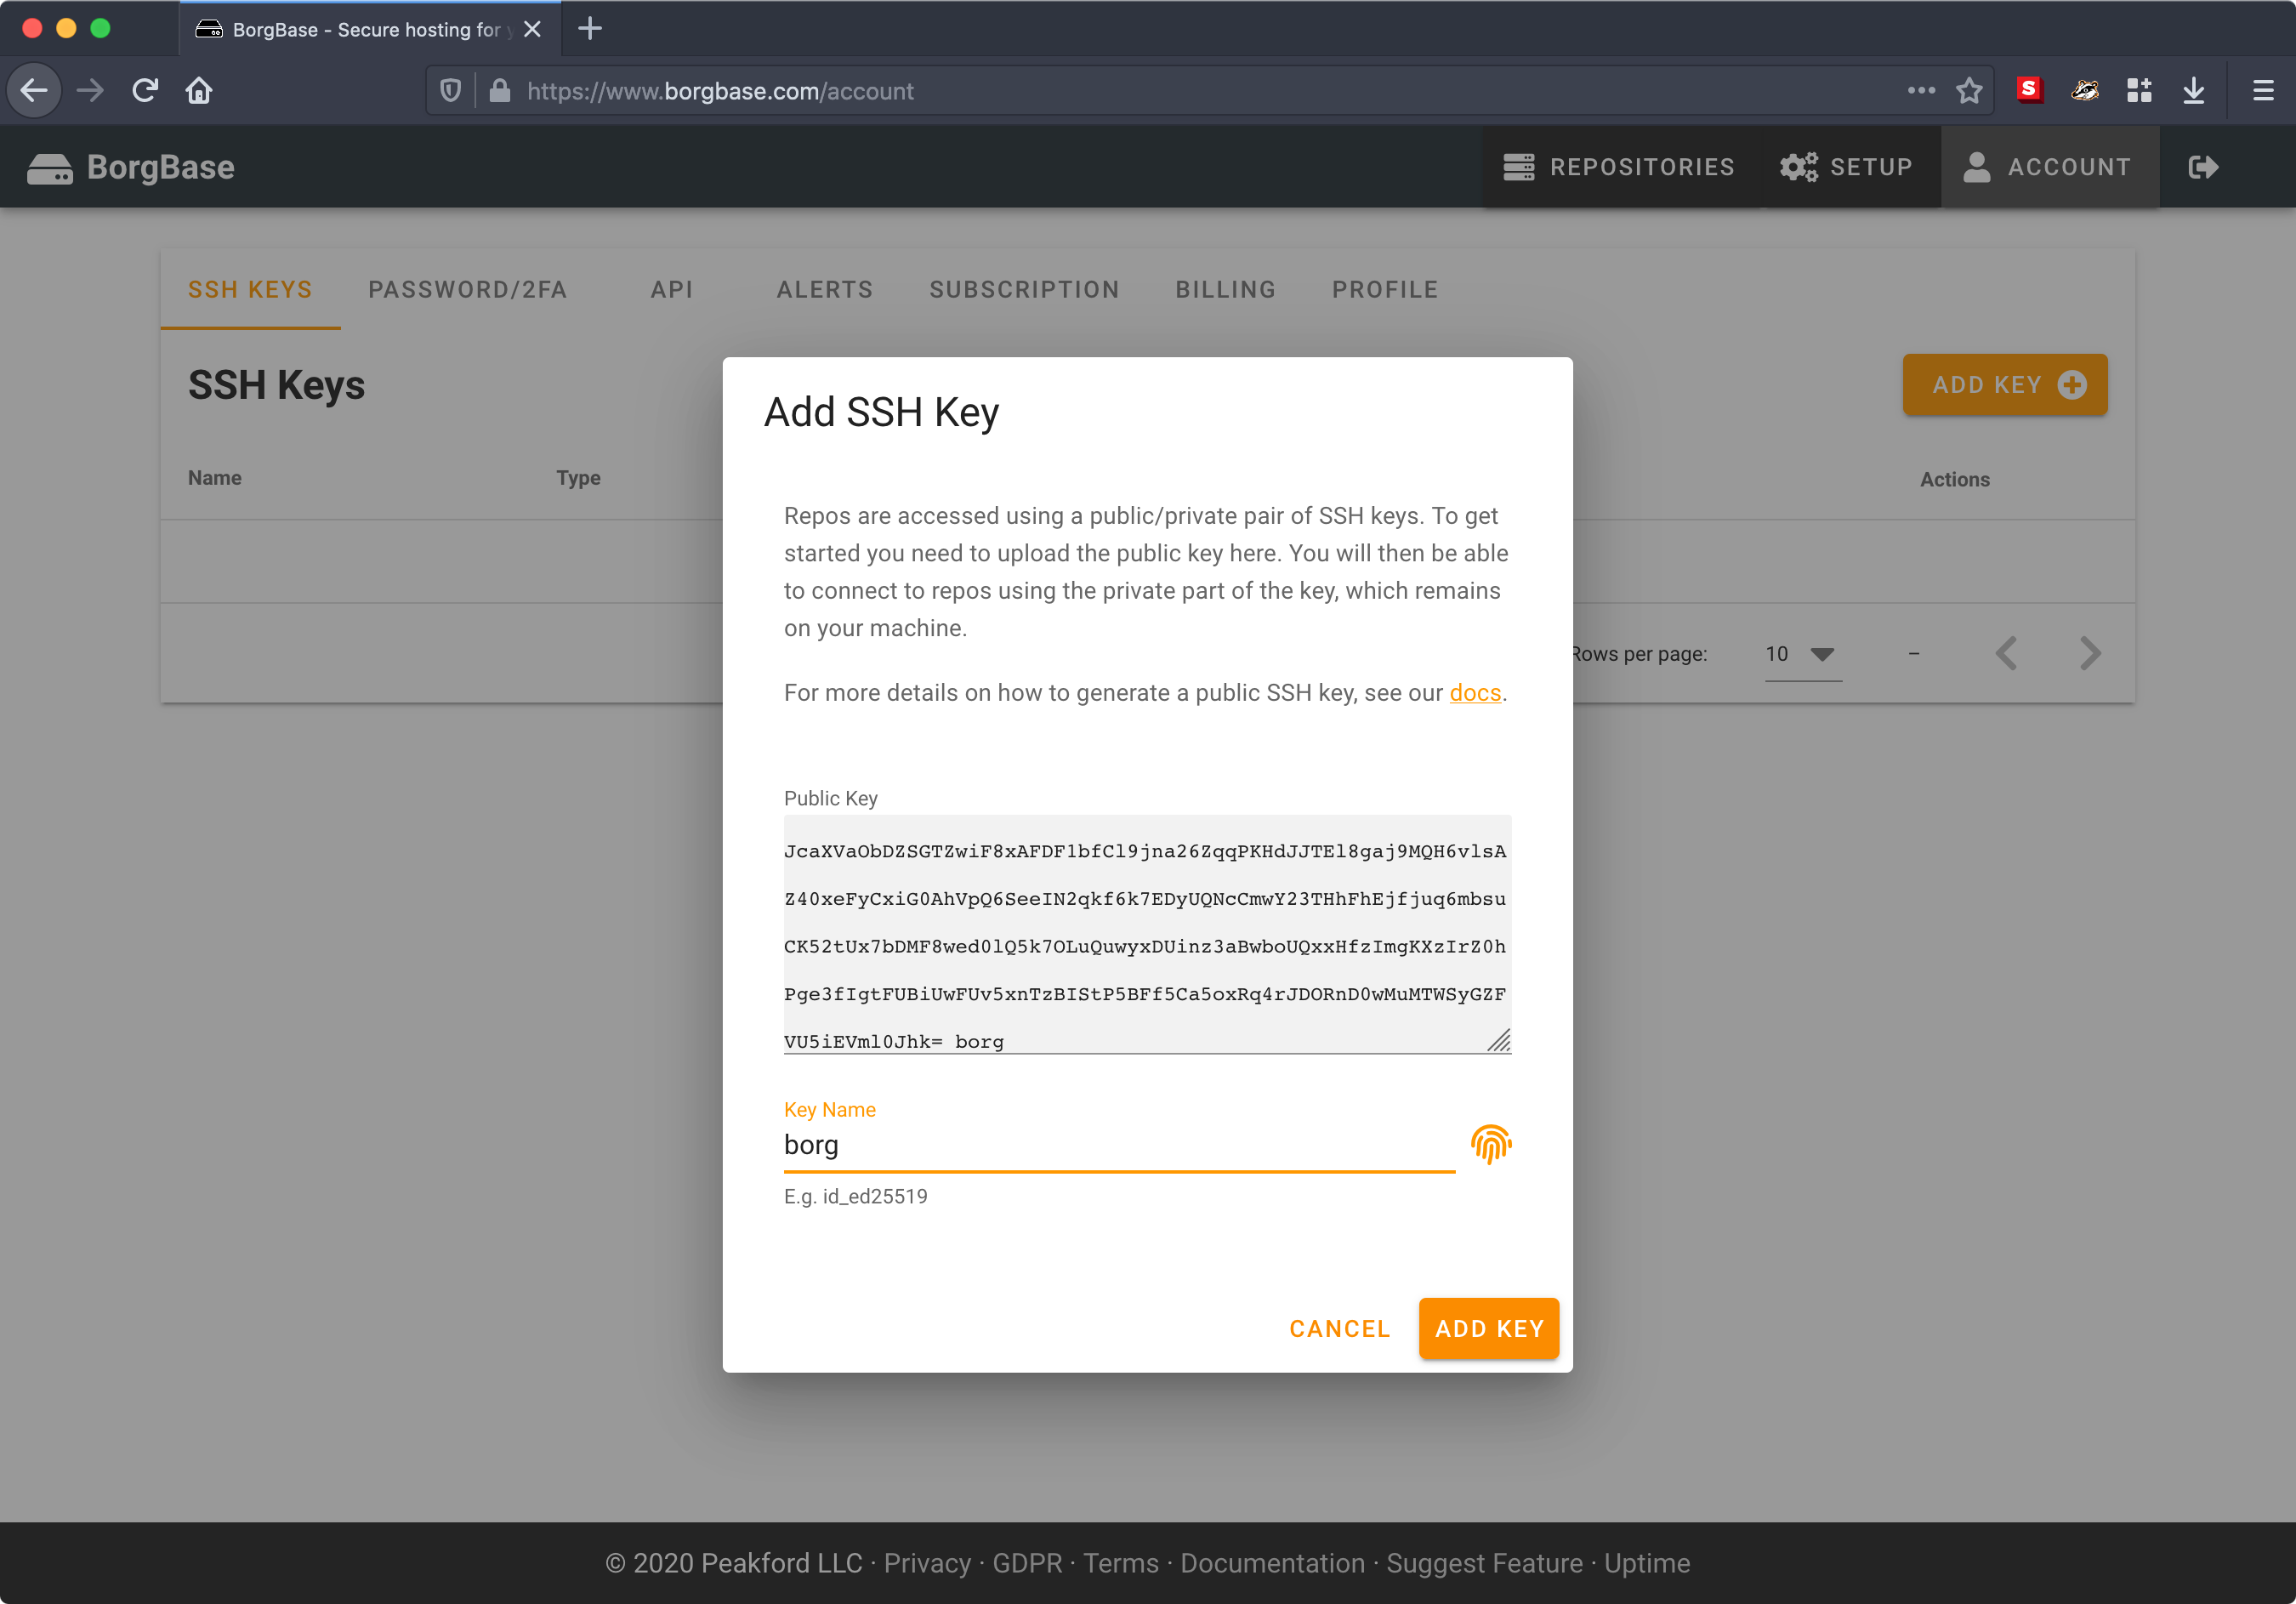Click the Name column header
The width and height of the screenshot is (2296, 1604).
point(215,478)
